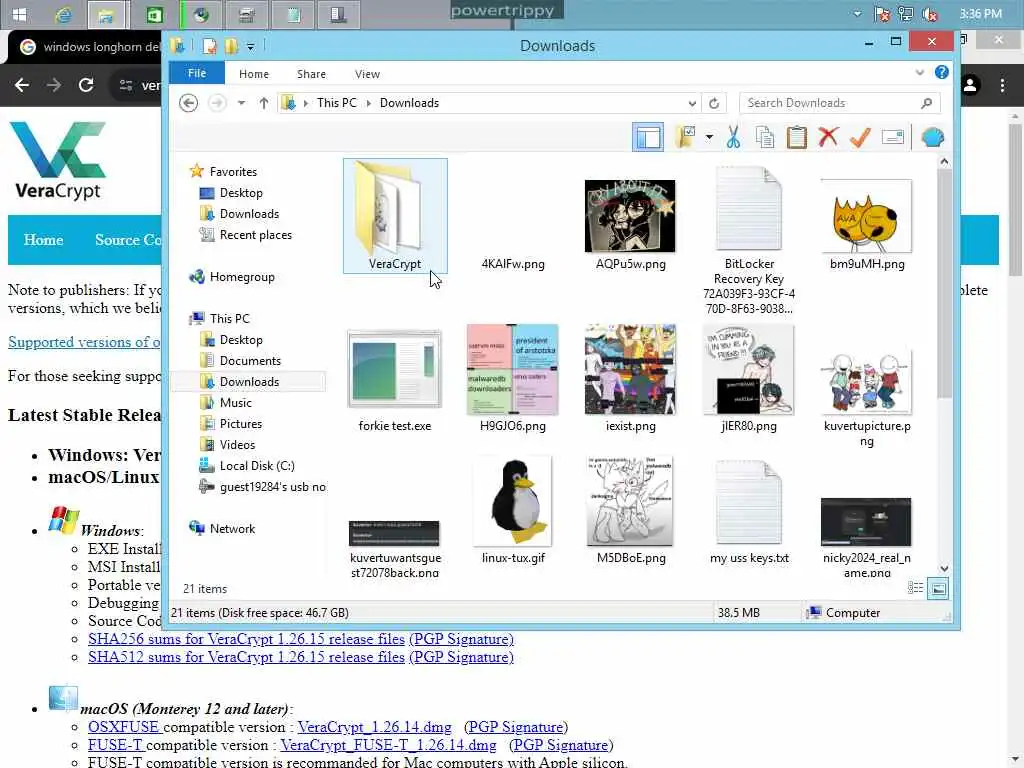Click the red X Delete icon

(x=828, y=137)
